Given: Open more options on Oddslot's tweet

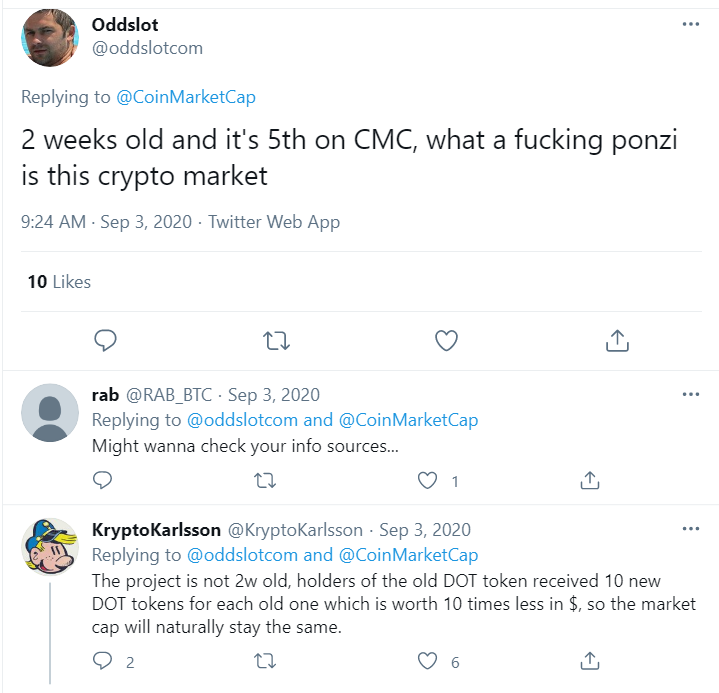Looking at the screenshot, I should tap(690, 23).
